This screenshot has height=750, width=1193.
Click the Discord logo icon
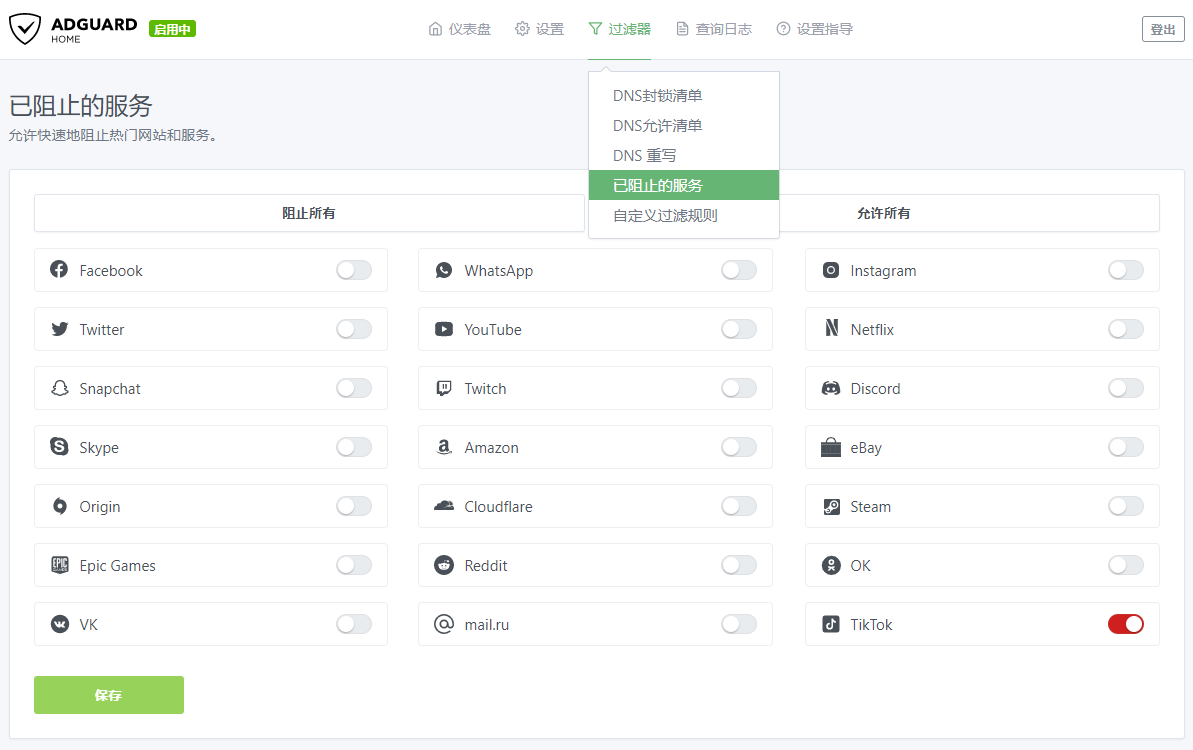tap(830, 388)
